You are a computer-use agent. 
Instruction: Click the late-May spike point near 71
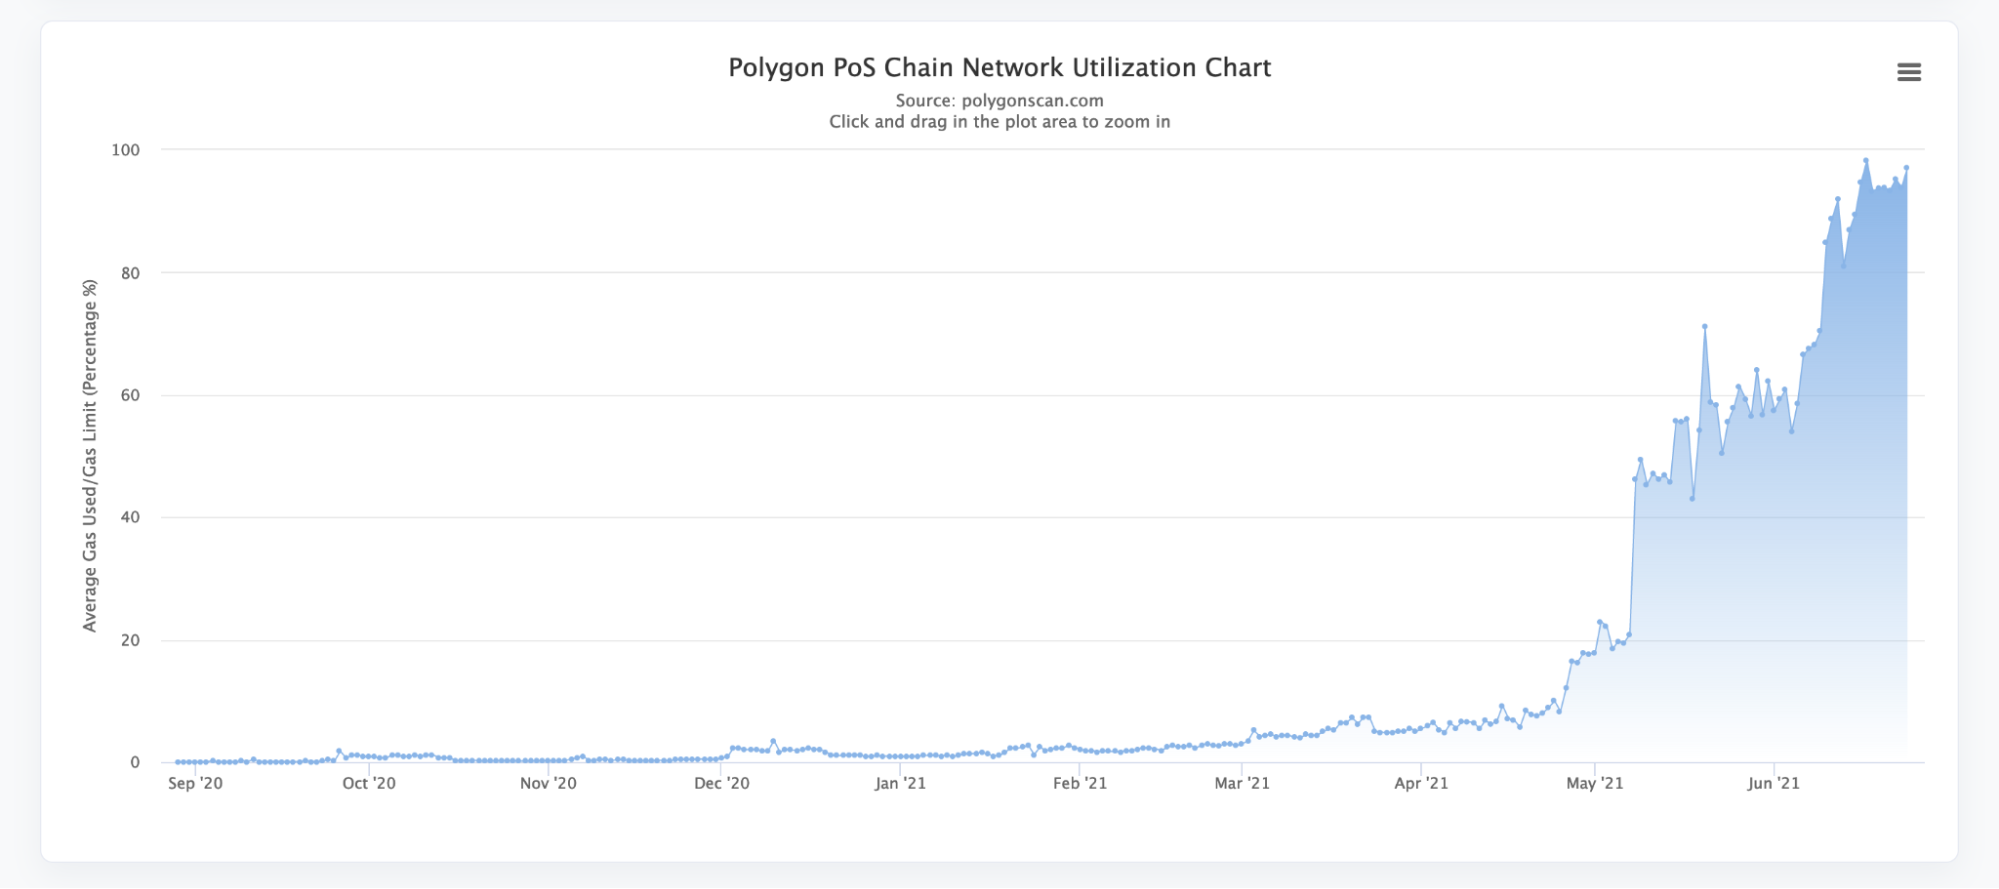tap(1705, 326)
